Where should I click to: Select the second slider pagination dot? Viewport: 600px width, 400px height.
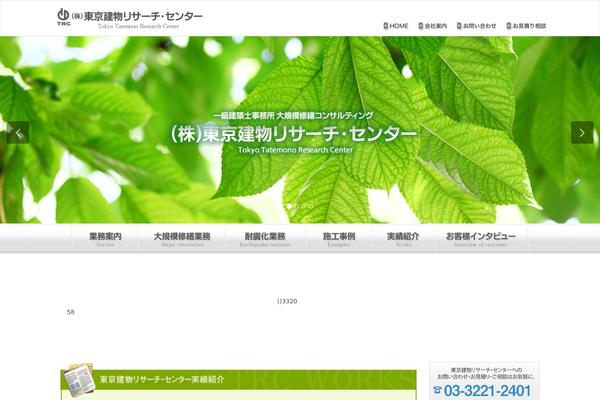click(297, 206)
